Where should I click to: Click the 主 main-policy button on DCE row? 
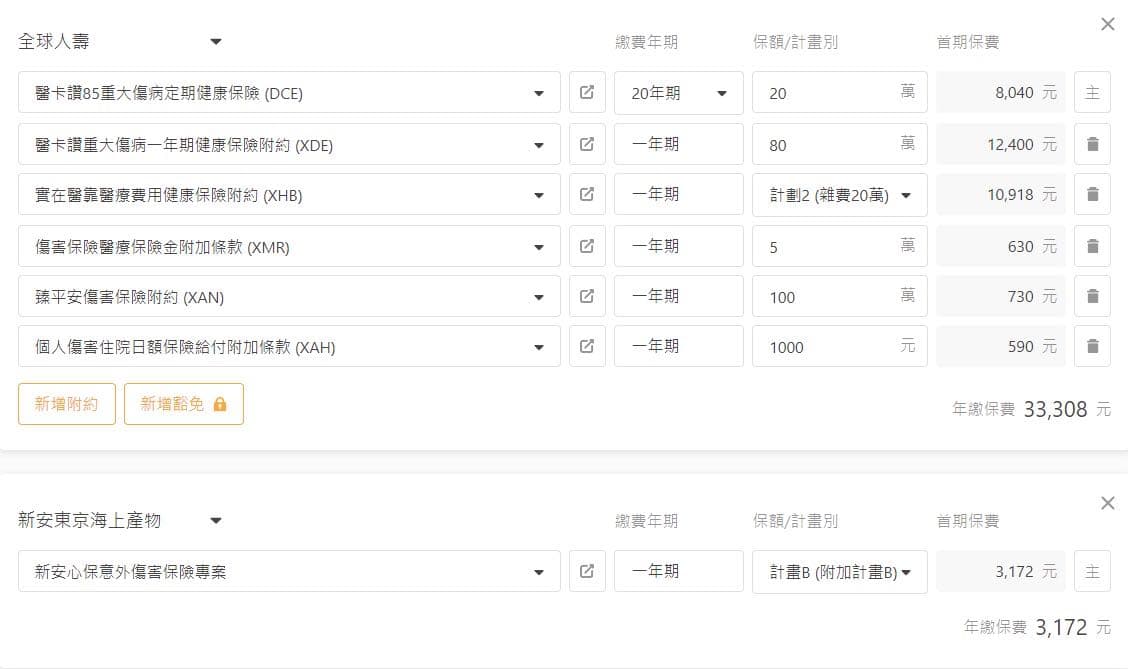[x=1092, y=93]
